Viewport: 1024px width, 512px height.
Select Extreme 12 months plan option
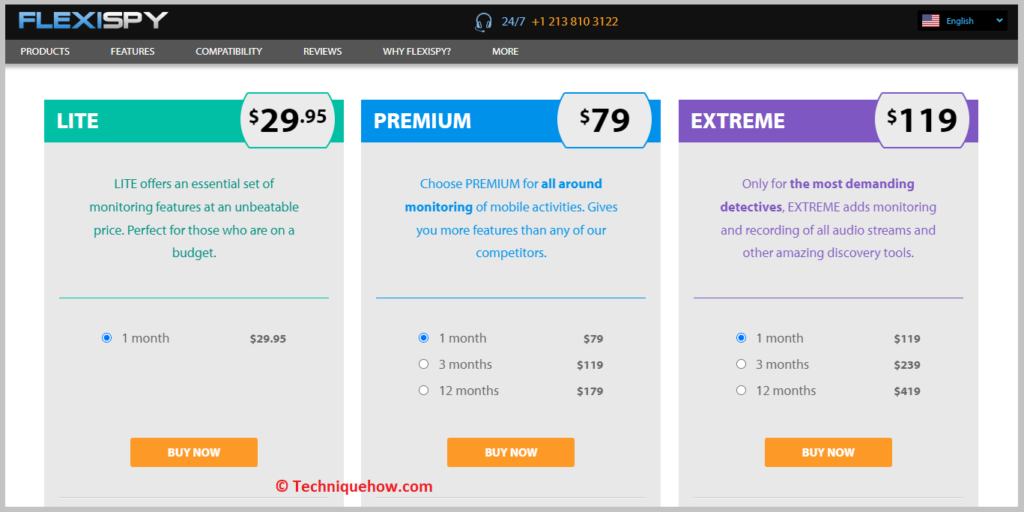[x=741, y=391]
